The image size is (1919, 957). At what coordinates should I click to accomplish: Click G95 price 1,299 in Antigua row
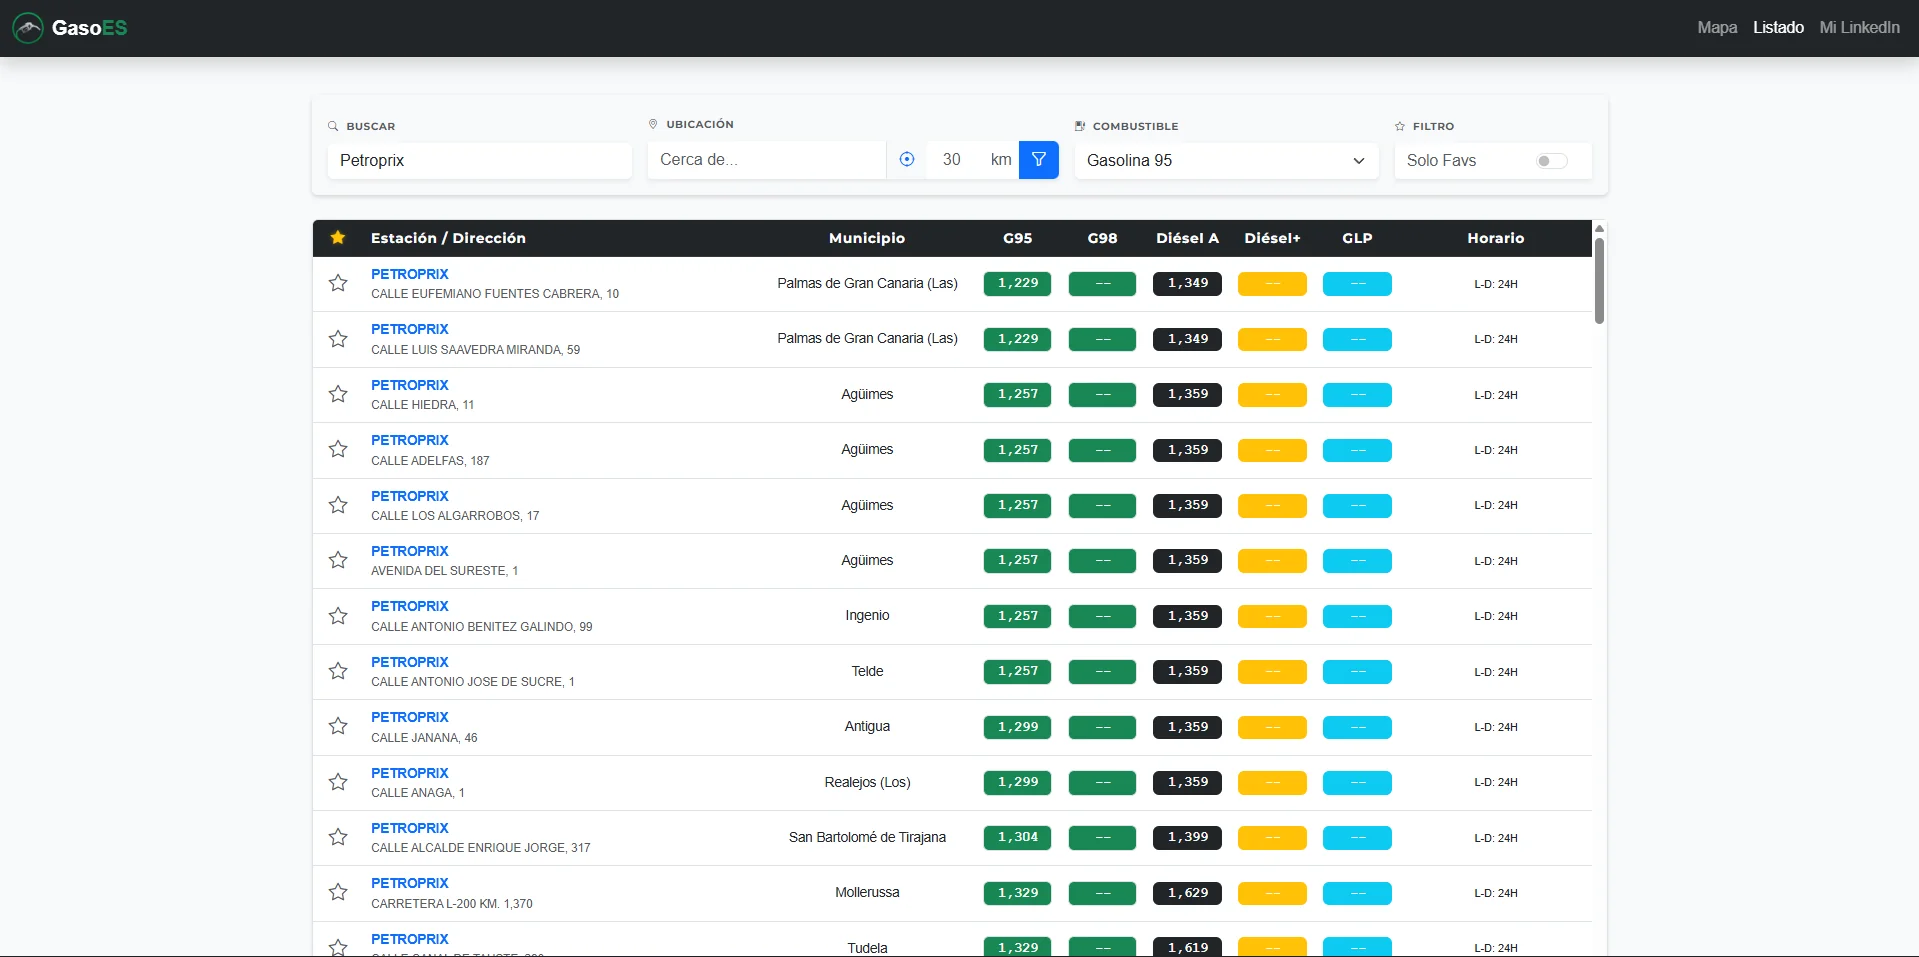point(1017,727)
